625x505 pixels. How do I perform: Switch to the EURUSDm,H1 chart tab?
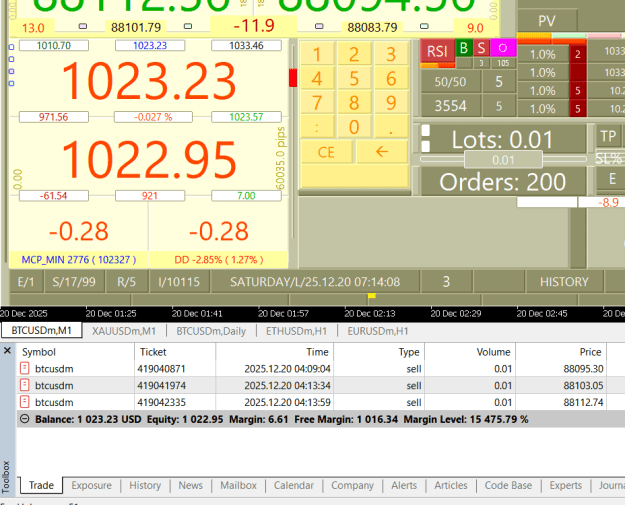377,331
